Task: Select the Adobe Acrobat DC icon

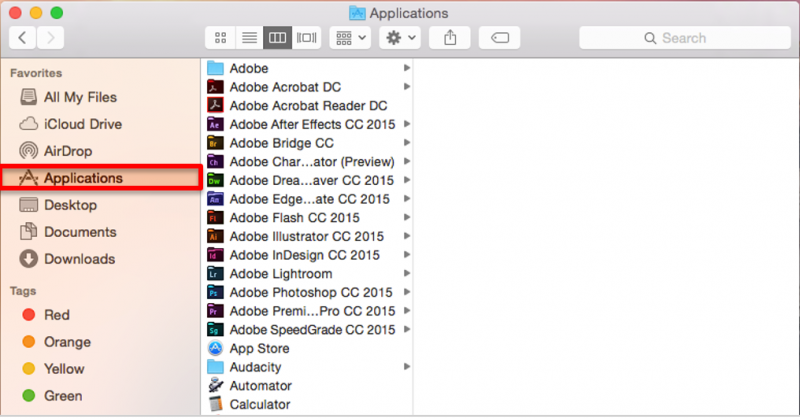Action: click(215, 87)
